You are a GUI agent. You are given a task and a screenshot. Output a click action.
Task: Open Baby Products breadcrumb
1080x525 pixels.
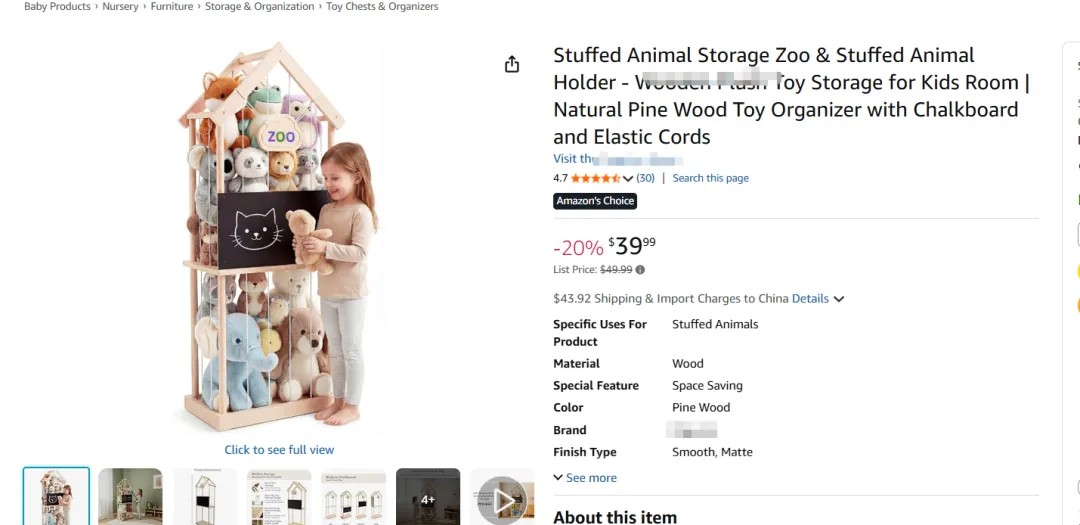pyautogui.click(x=57, y=7)
